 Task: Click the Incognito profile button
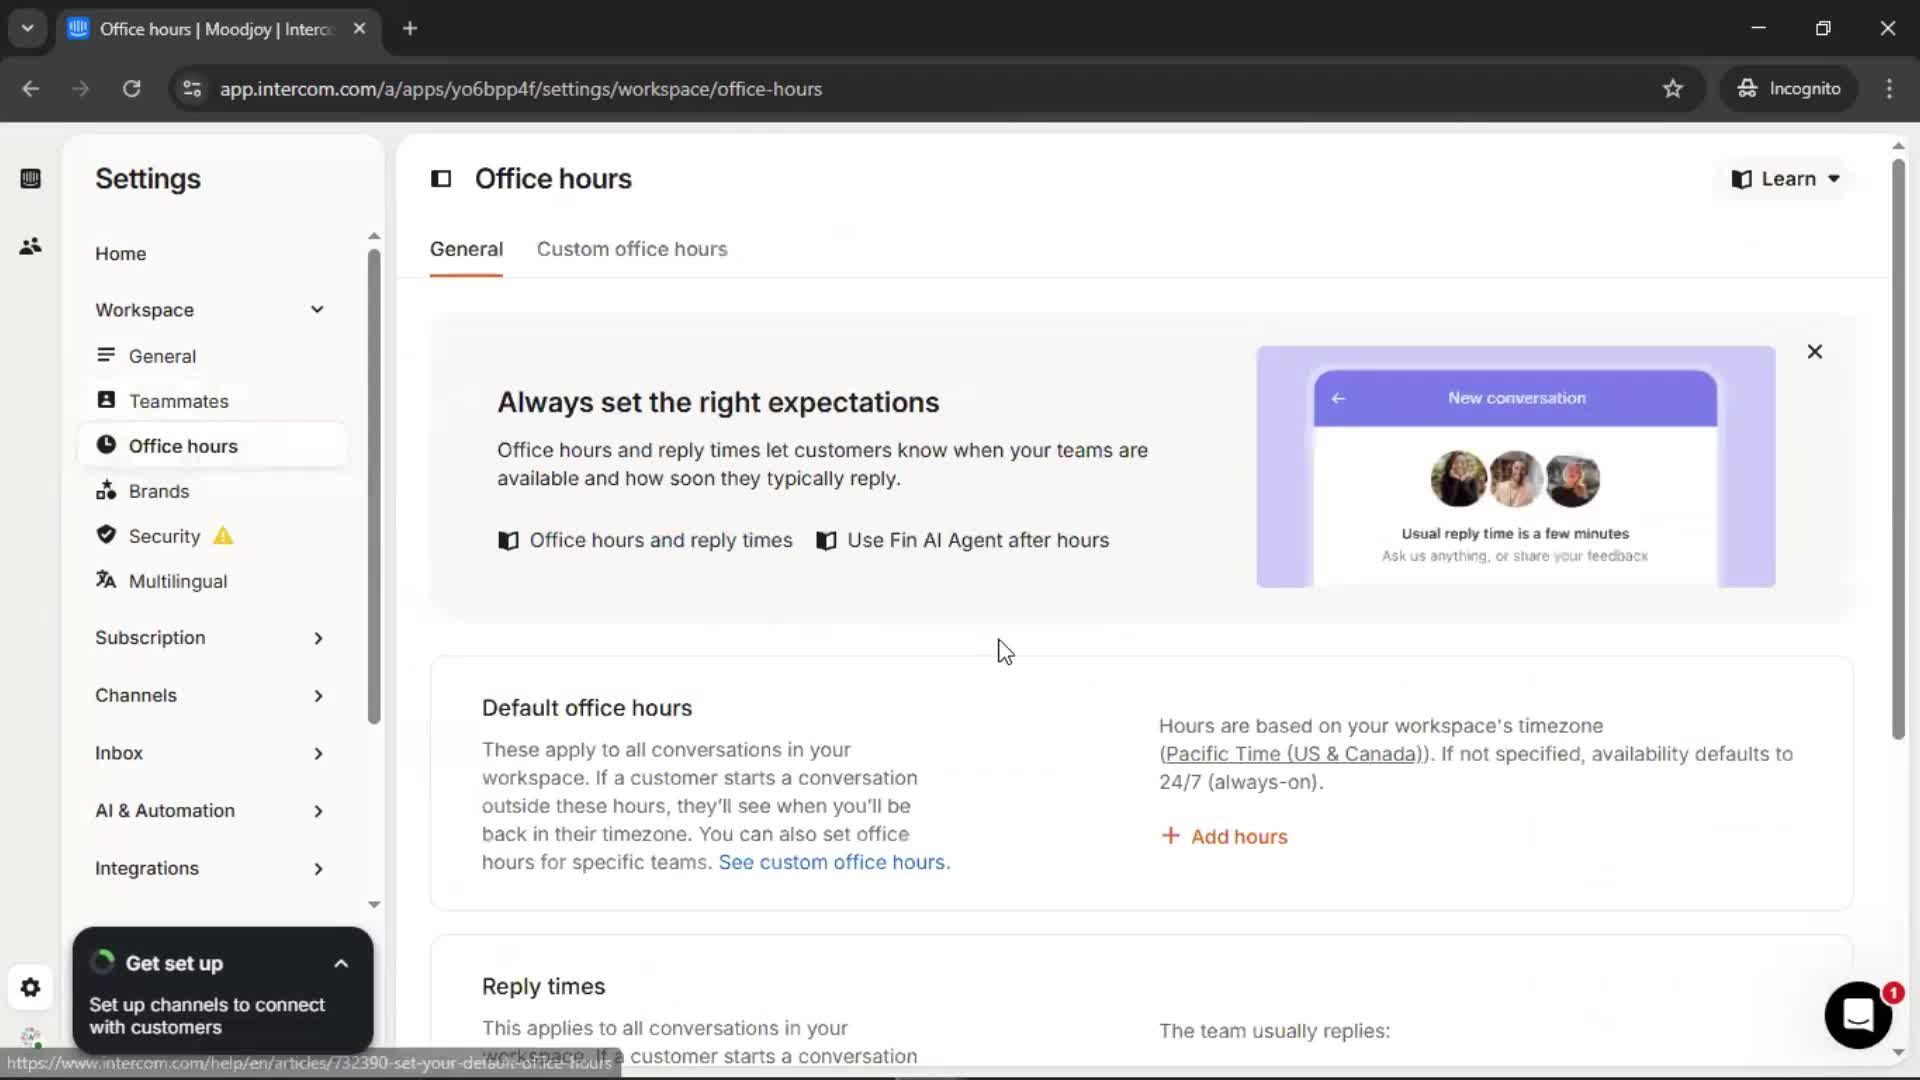click(x=1789, y=89)
